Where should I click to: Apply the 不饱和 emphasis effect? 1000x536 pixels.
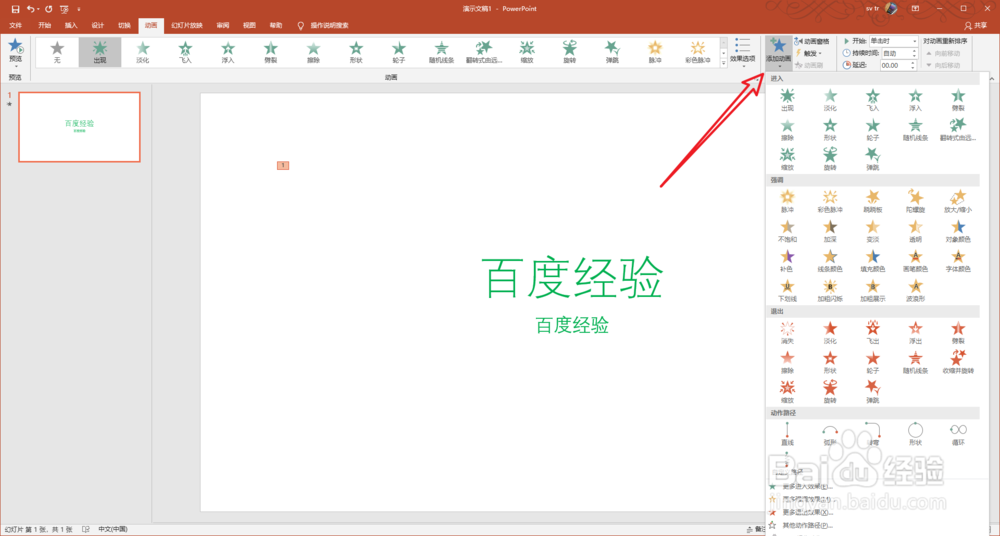(x=787, y=231)
